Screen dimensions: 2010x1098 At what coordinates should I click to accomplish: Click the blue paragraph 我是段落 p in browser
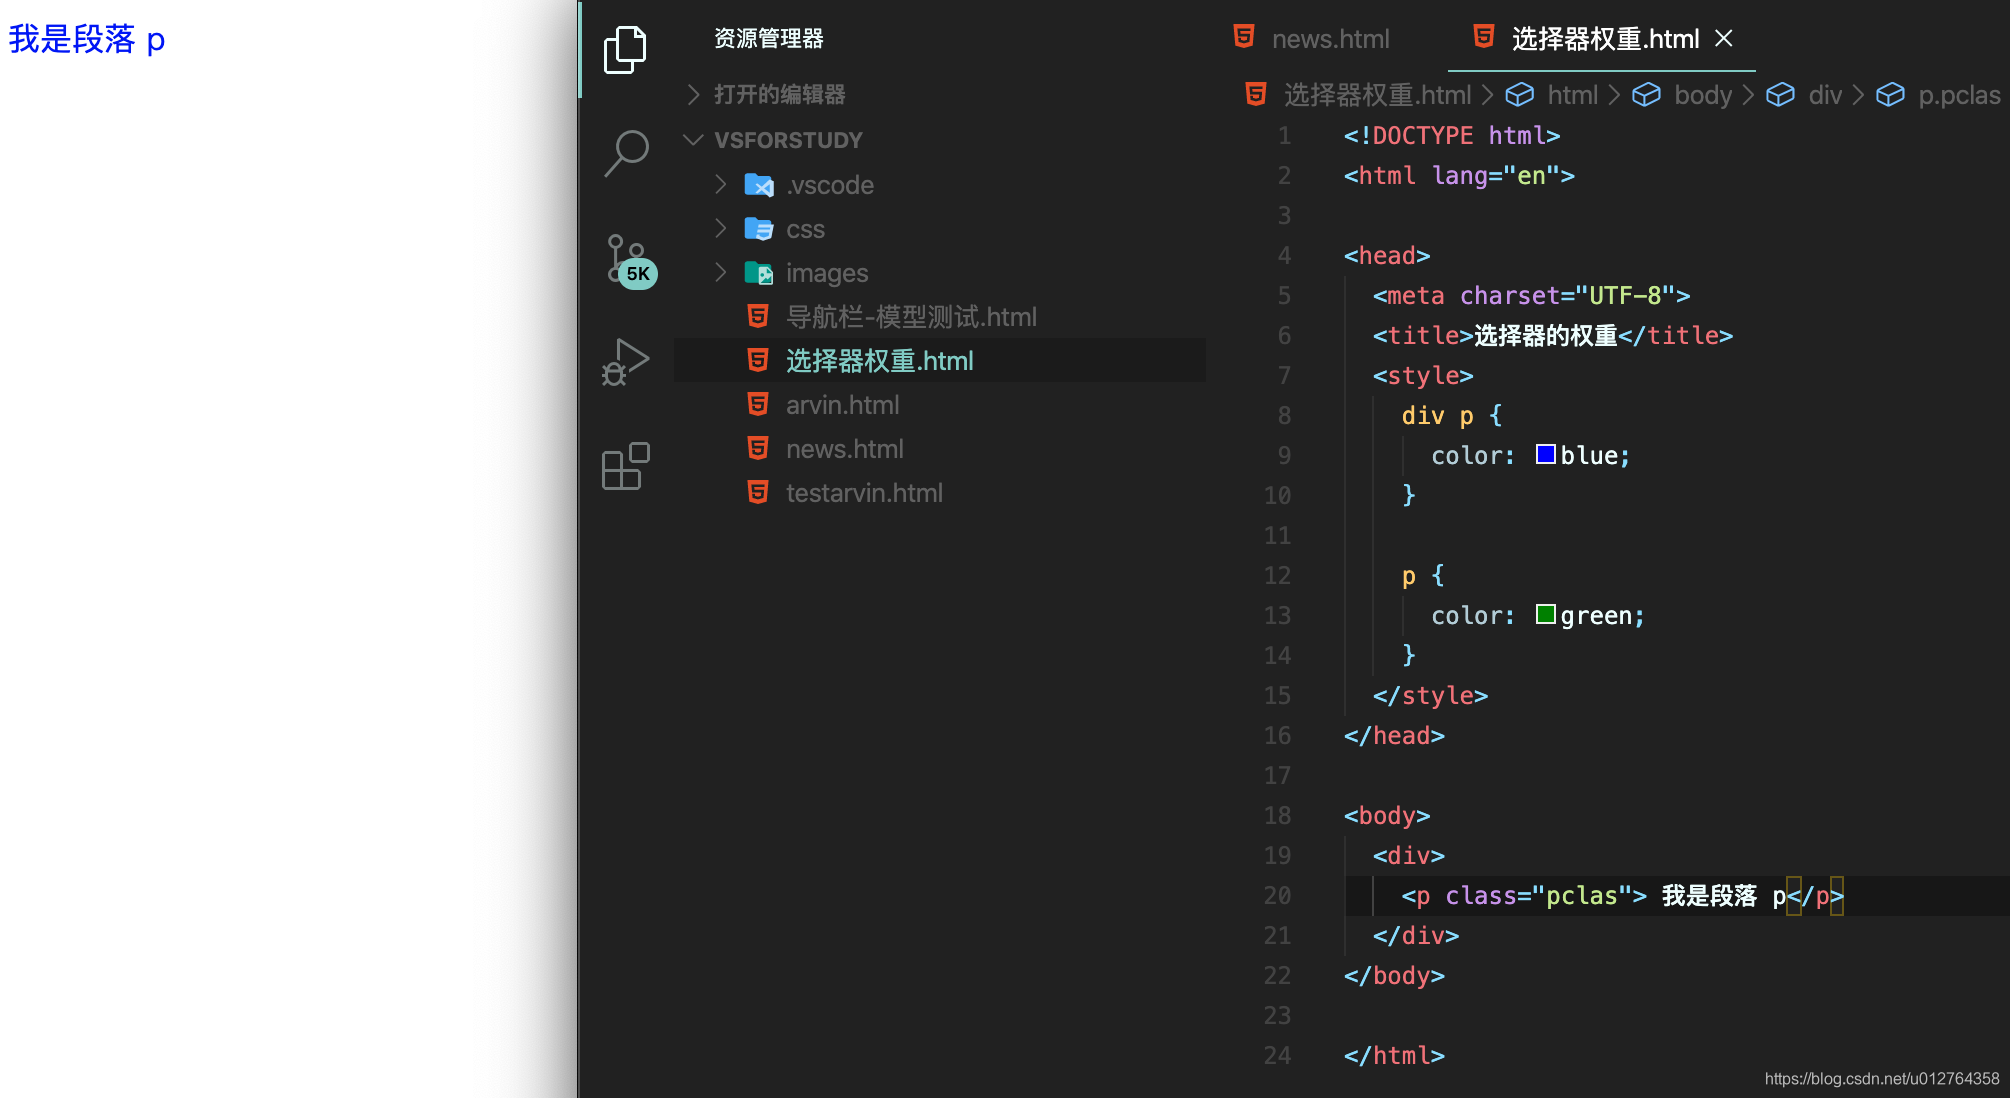pos(87,39)
